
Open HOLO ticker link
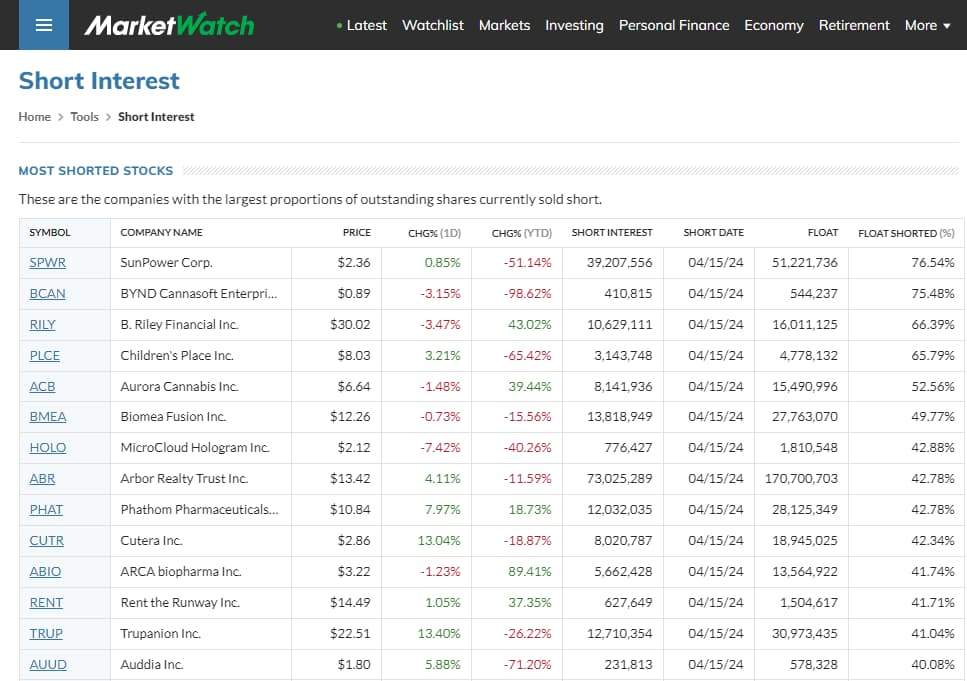(x=47, y=447)
